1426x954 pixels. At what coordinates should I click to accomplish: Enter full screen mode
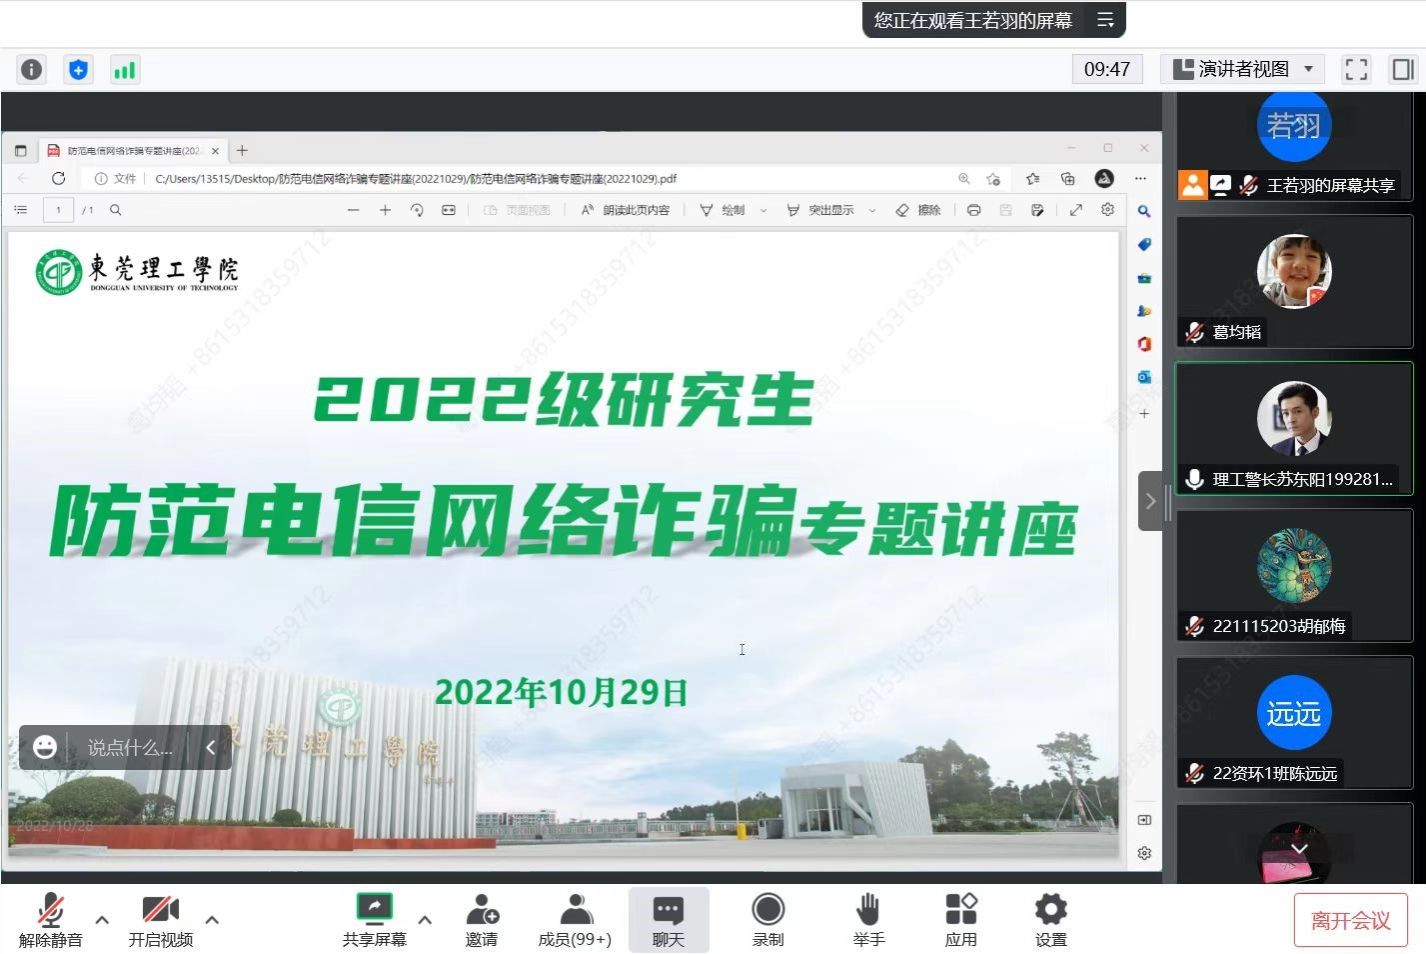1356,69
